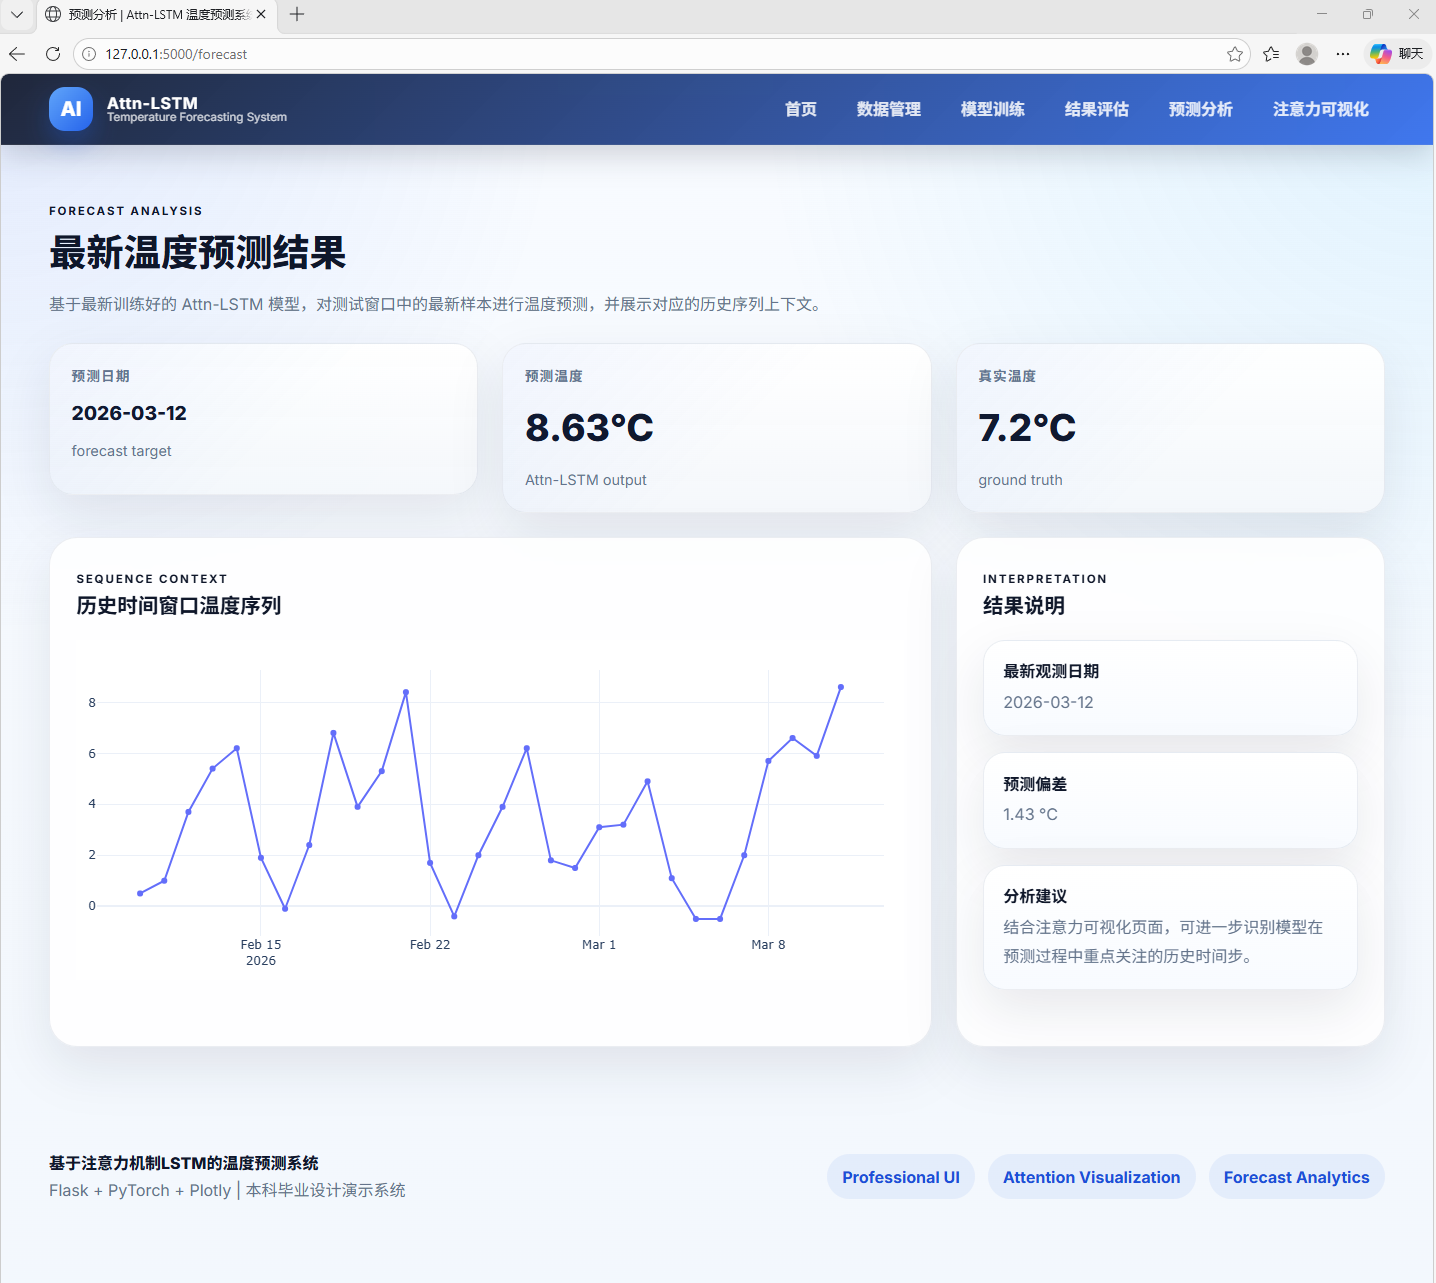Open the browser profile avatar icon
The height and width of the screenshot is (1283, 1436).
[x=1306, y=54]
